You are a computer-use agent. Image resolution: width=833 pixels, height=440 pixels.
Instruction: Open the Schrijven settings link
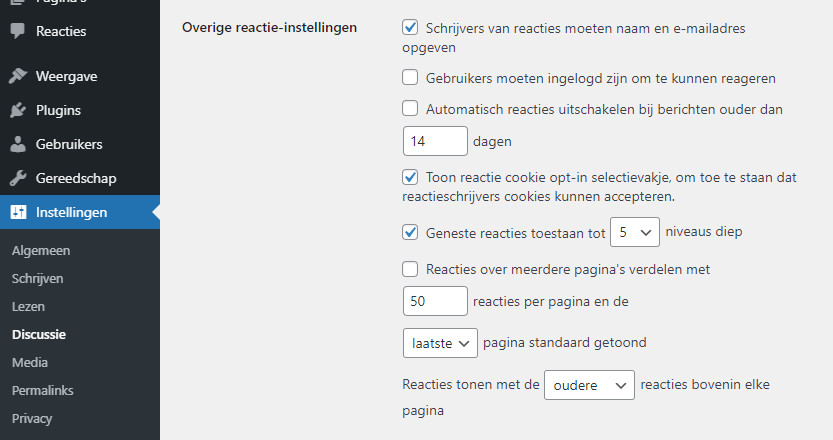pyautogui.click(x=37, y=279)
